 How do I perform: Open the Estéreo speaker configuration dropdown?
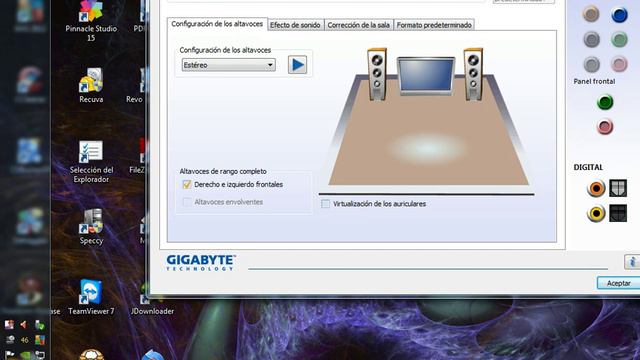click(x=229, y=65)
